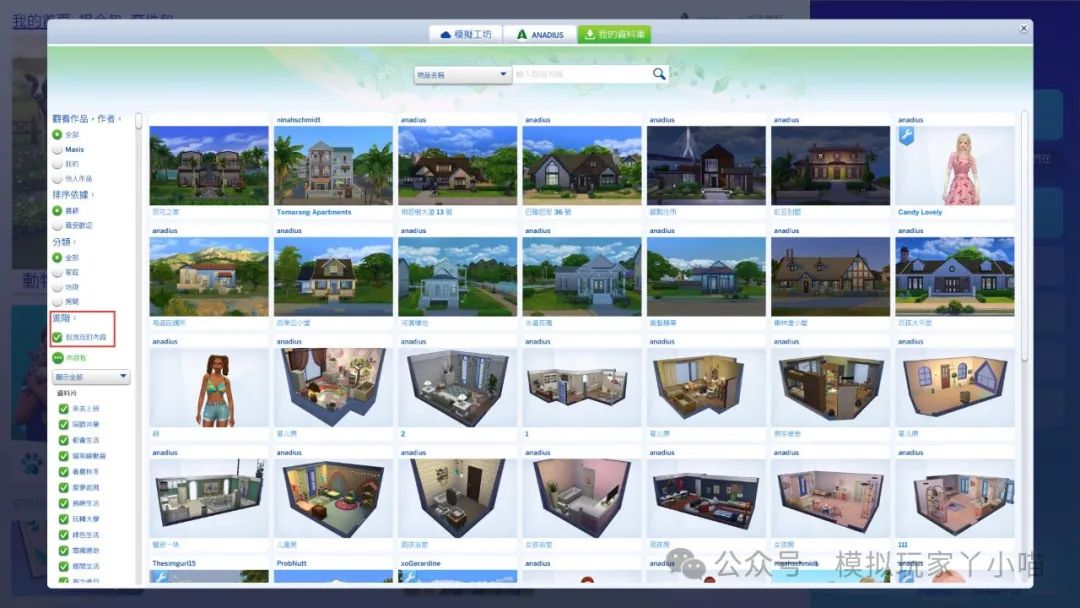This screenshot has width=1080, height=608.
Task: Open the room thumbnail labeled 111
Action: click(x=955, y=498)
